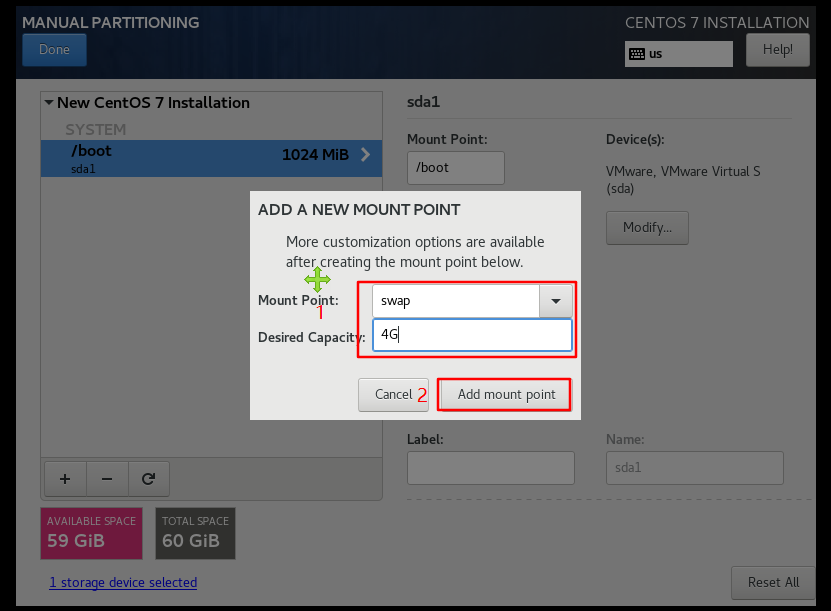
Task: Select the /boot sda1 partition row
Action: [x=211, y=158]
